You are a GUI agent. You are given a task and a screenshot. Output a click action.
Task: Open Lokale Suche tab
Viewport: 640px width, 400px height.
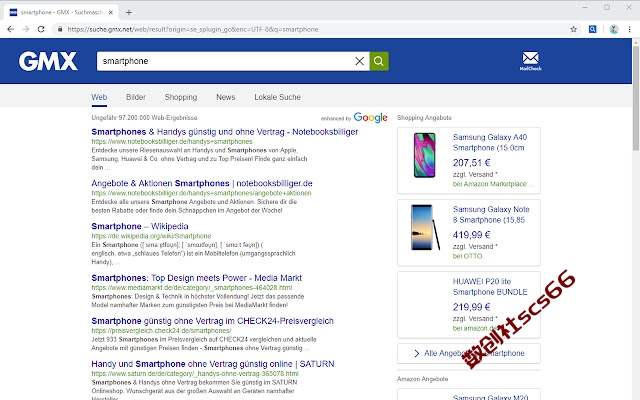(x=278, y=97)
